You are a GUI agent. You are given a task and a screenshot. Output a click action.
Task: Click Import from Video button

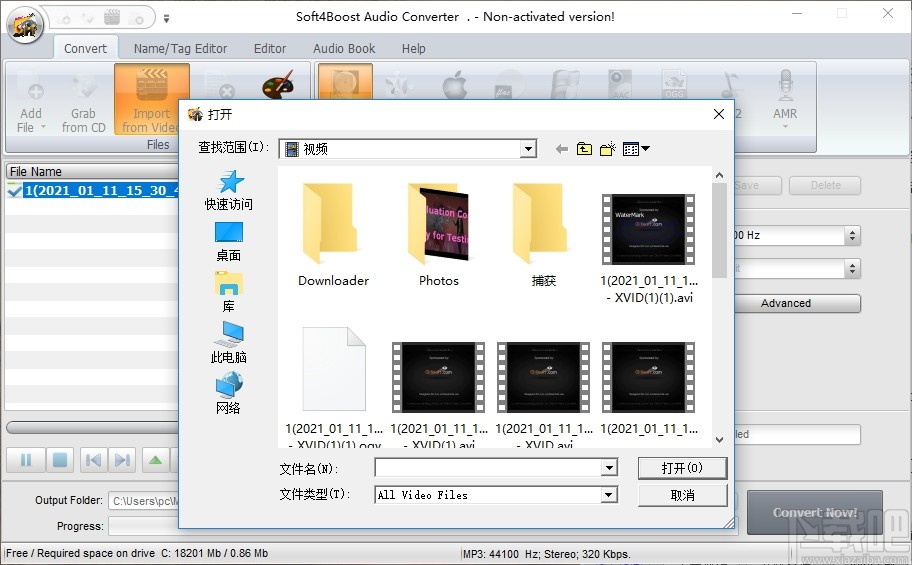pyautogui.click(x=152, y=100)
